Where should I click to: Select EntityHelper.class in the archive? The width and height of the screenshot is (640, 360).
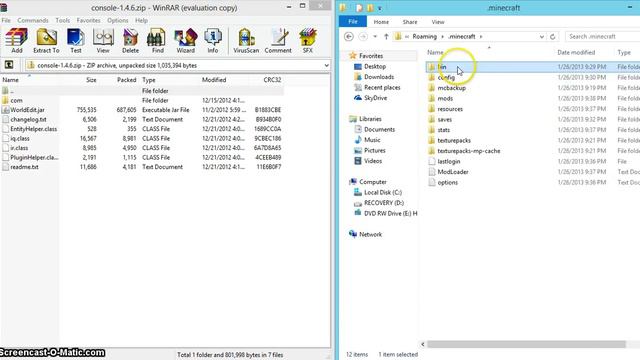(33, 129)
